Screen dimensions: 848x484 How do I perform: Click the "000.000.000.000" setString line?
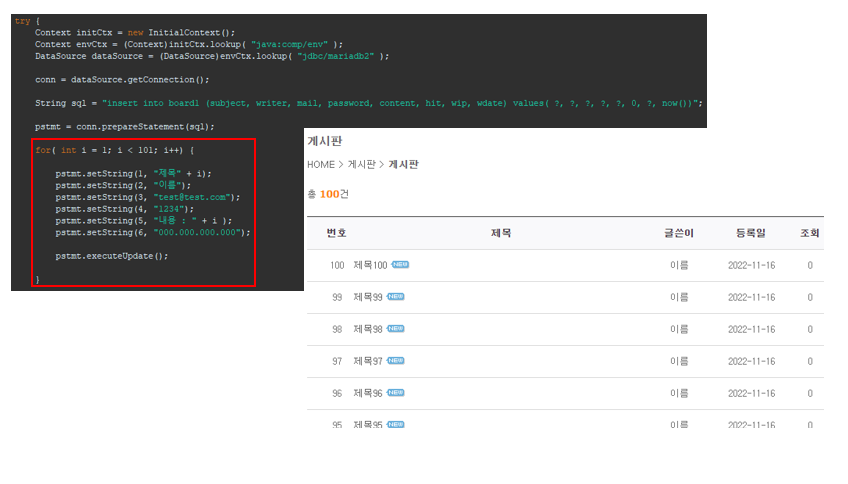tap(153, 232)
